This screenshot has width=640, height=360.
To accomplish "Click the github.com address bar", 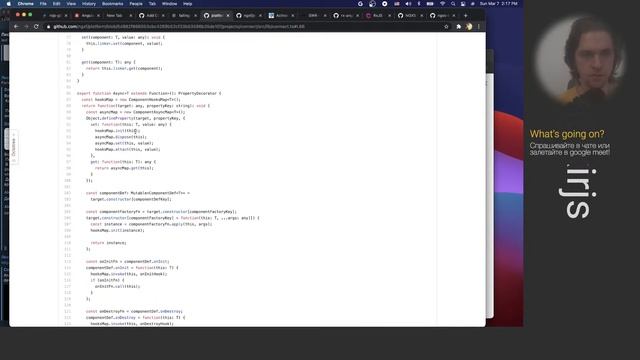I will pyautogui.click(x=245, y=27).
